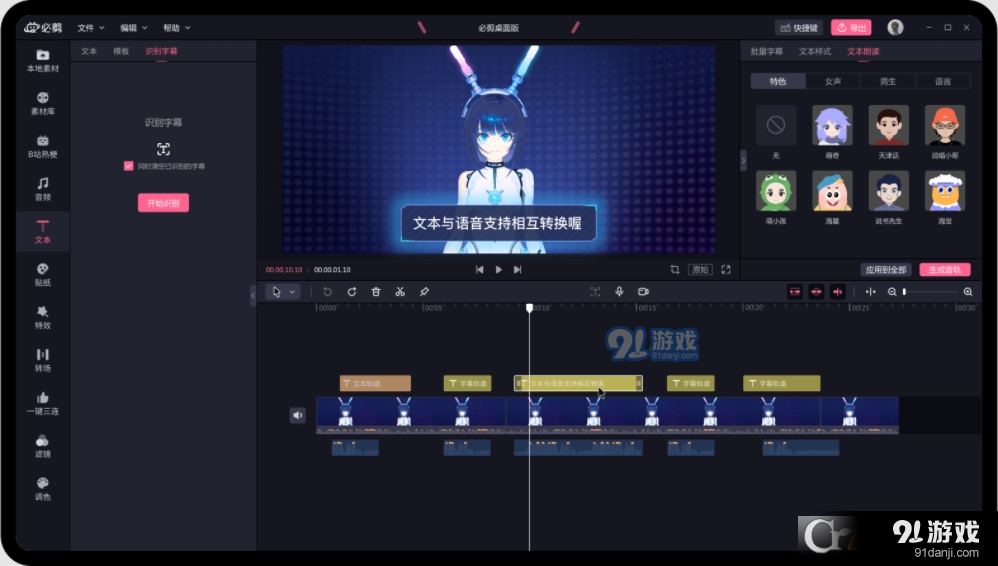
Task: Select the orange 文本轨道 clip on timeline
Action: click(375, 383)
